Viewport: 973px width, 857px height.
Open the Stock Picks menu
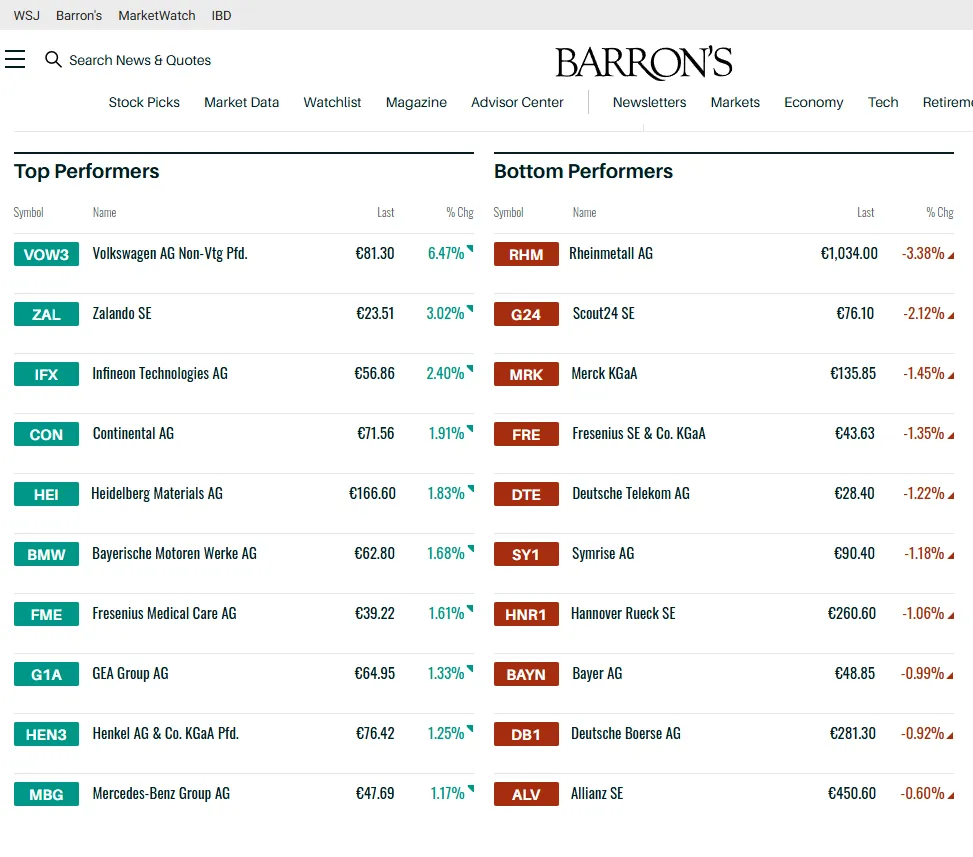point(144,102)
